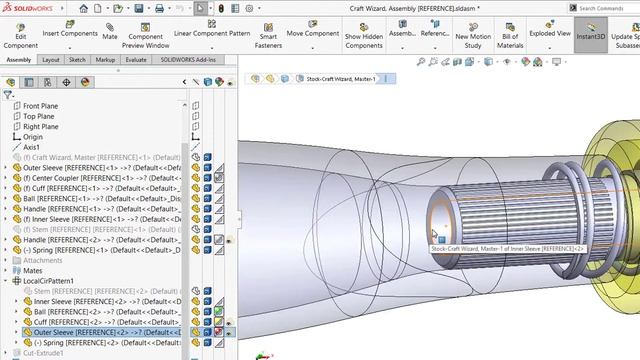Open ConfigurationManager tab icon
This screenshot has width=640, height=360.
(47, 82)
